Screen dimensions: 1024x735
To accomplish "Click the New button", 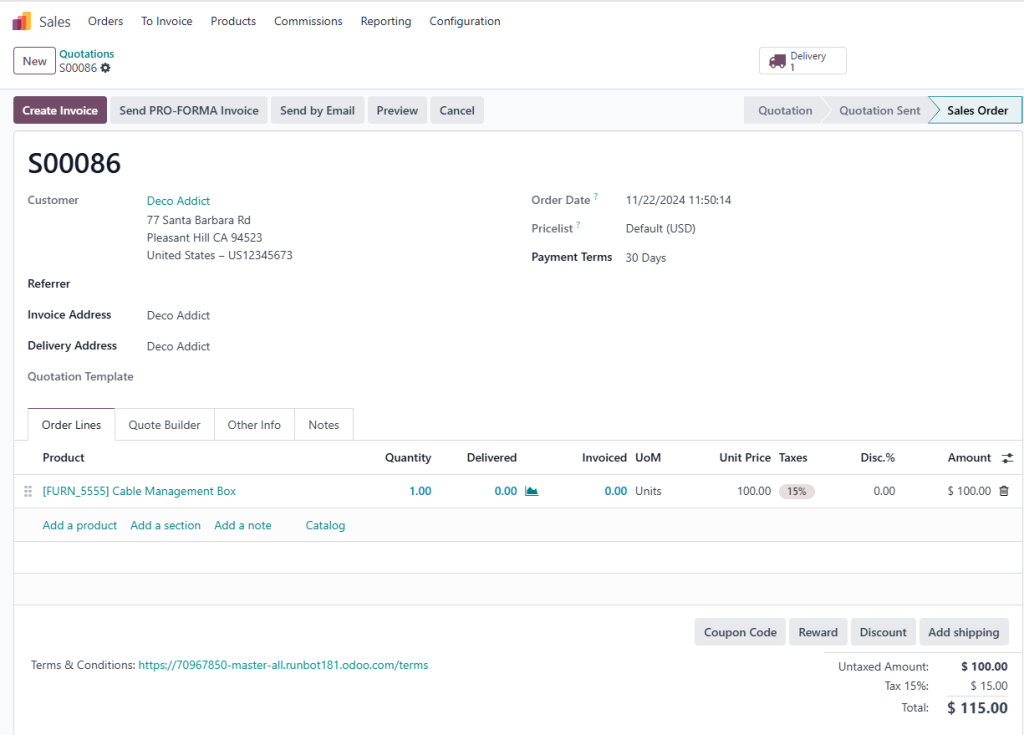I will click(x=35, y=61).
